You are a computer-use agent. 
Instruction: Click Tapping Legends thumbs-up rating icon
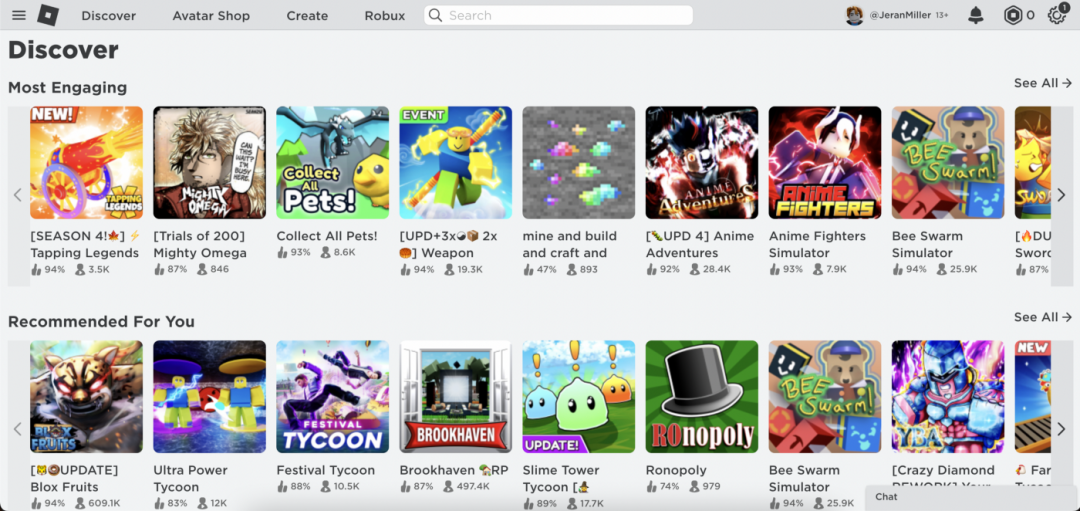[36, 269]
